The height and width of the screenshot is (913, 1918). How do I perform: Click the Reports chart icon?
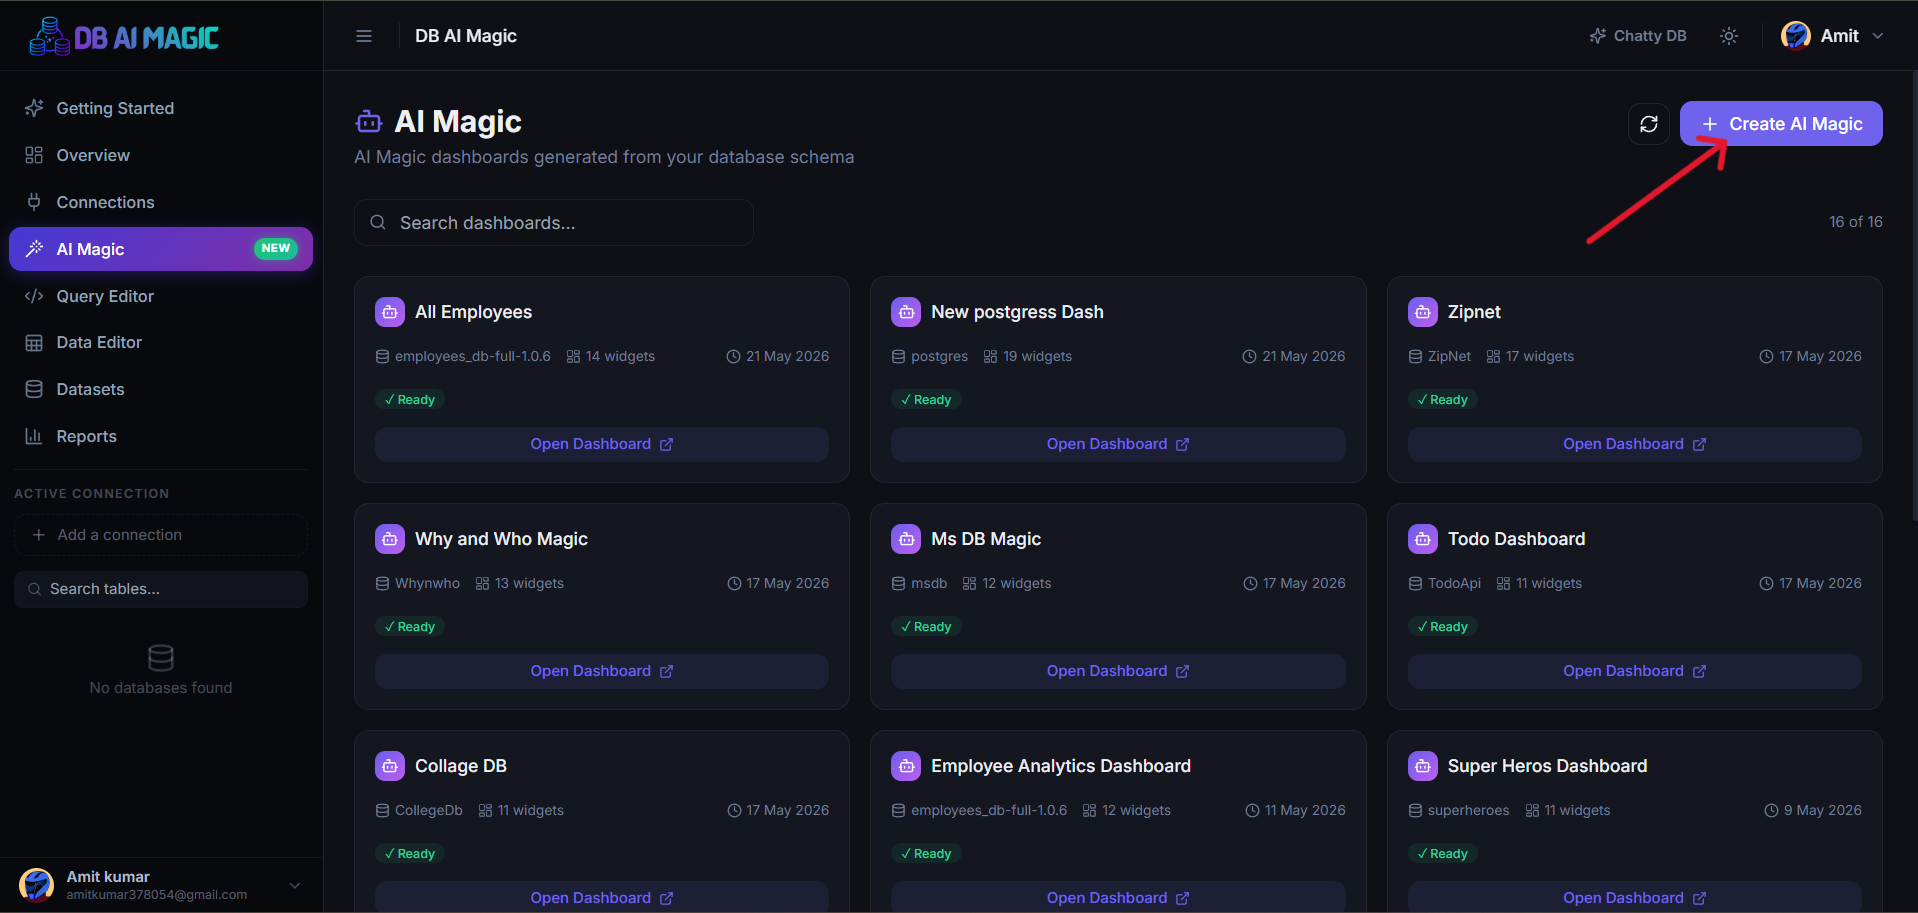(x=34, y=436)
